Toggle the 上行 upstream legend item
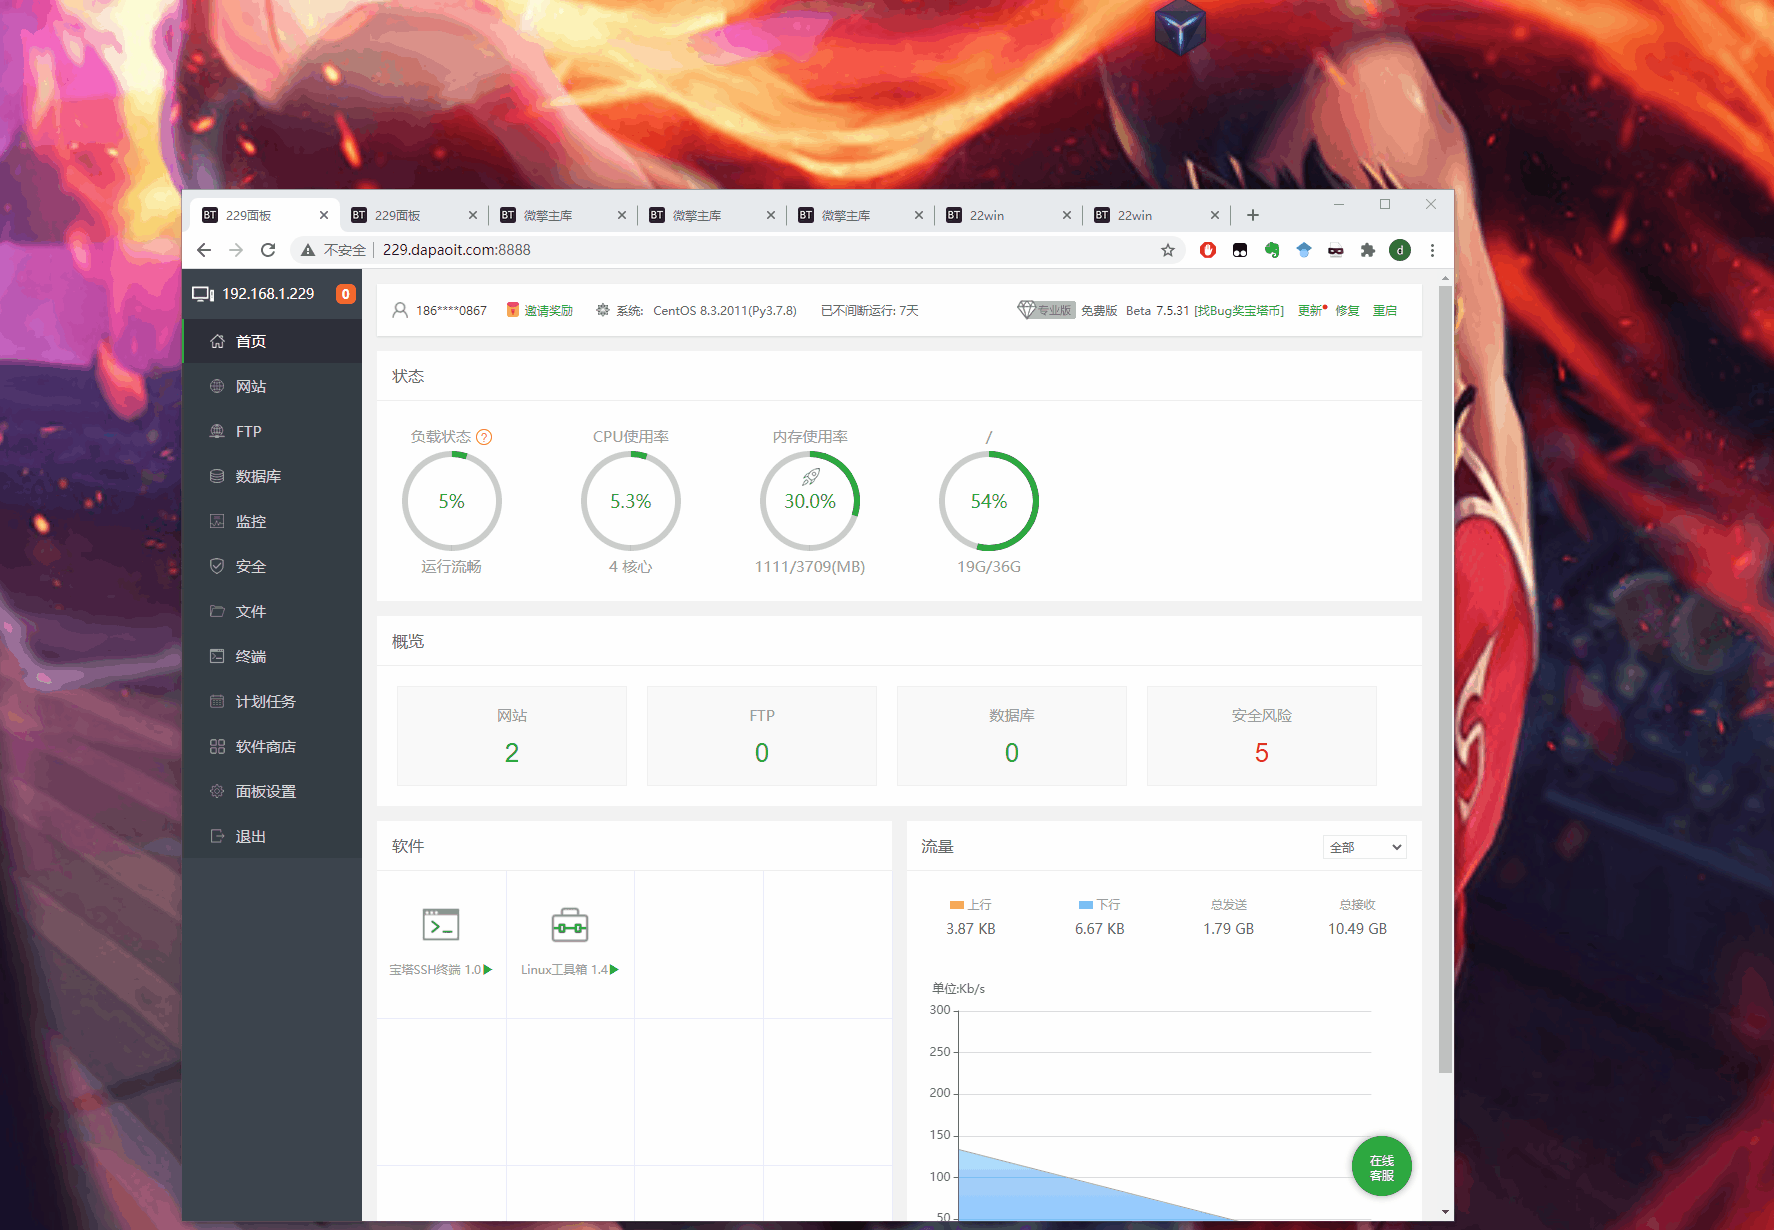 tap(970, 905)
